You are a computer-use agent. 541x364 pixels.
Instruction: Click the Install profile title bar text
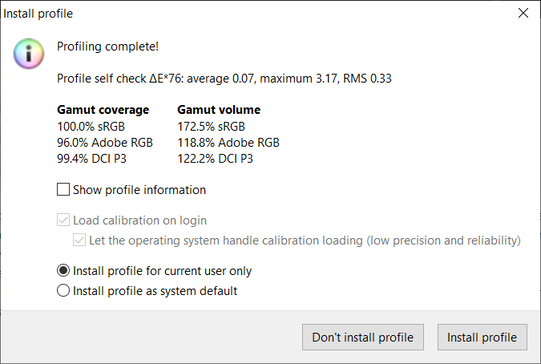(38, 13)
